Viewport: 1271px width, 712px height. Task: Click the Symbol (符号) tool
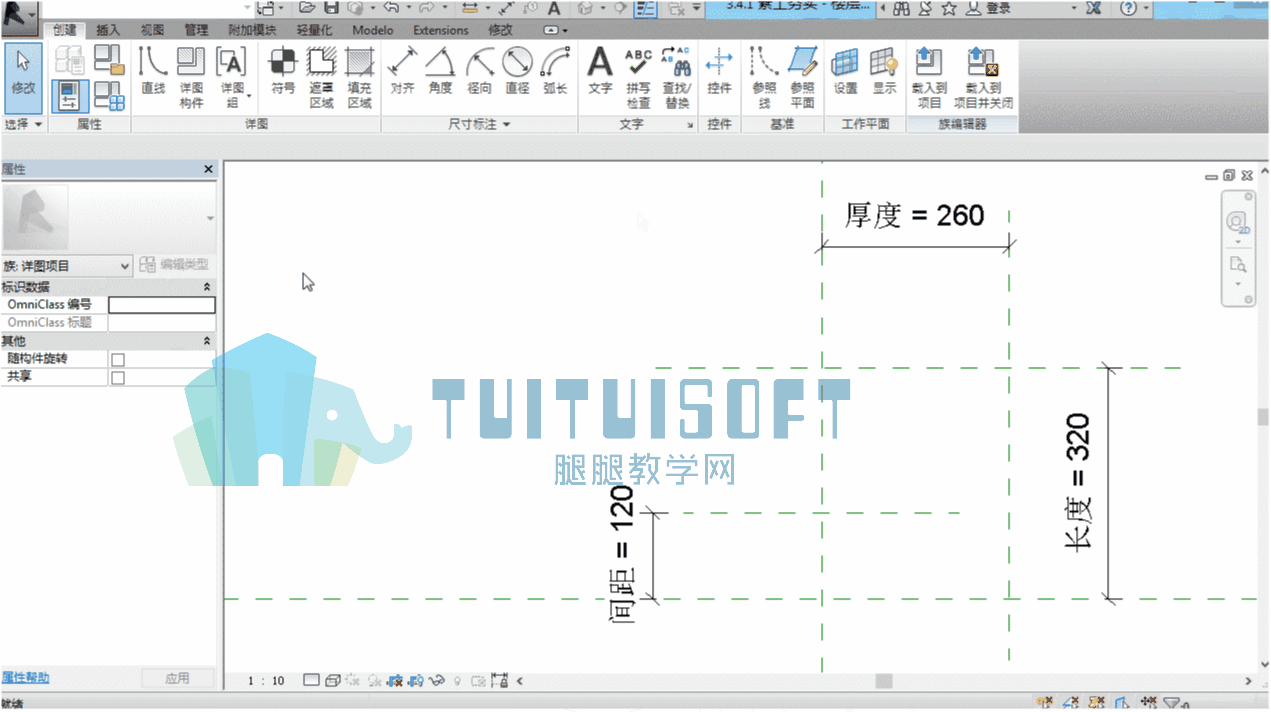click(283, 71)
